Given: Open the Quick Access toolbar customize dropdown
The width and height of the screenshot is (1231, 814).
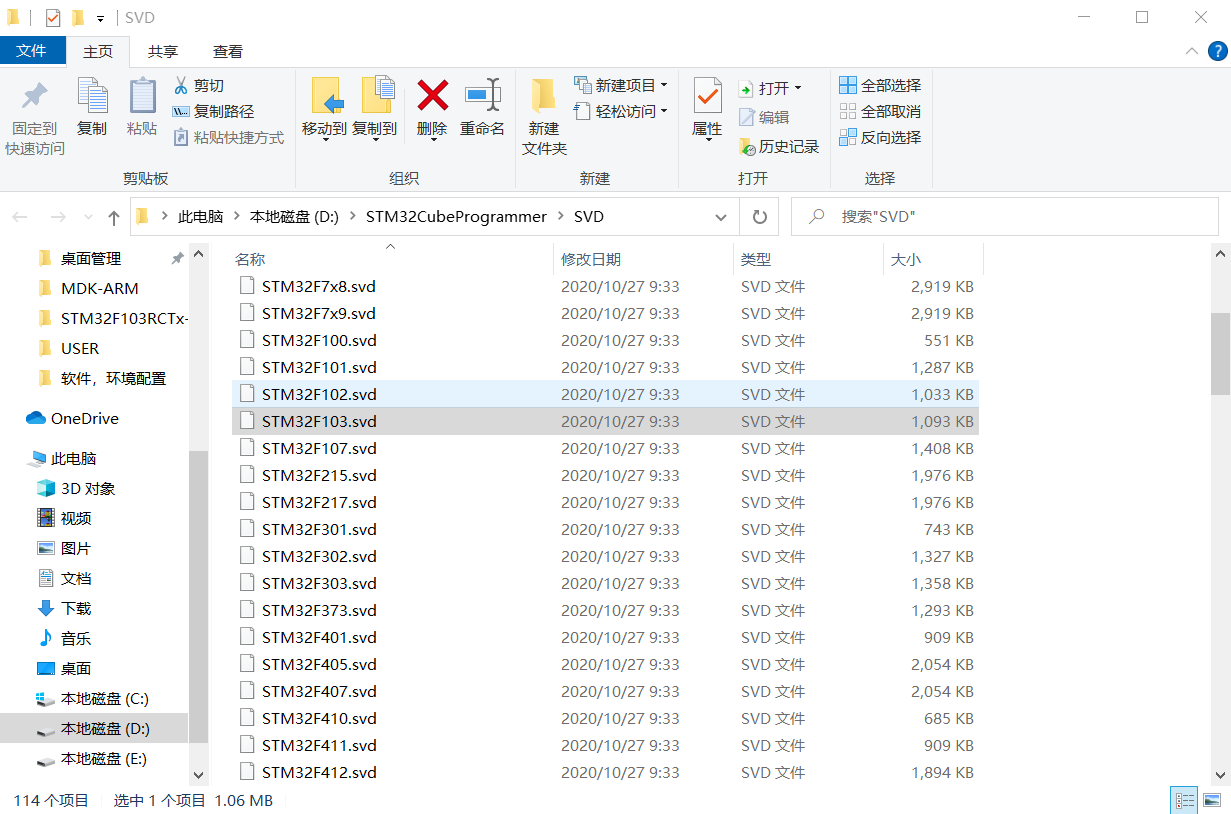Looking at the screenshot, I should [101, 18].
